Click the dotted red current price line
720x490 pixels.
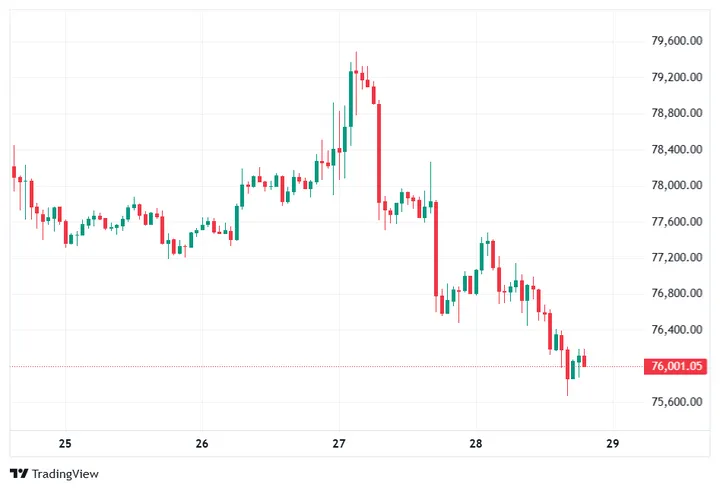300,367
